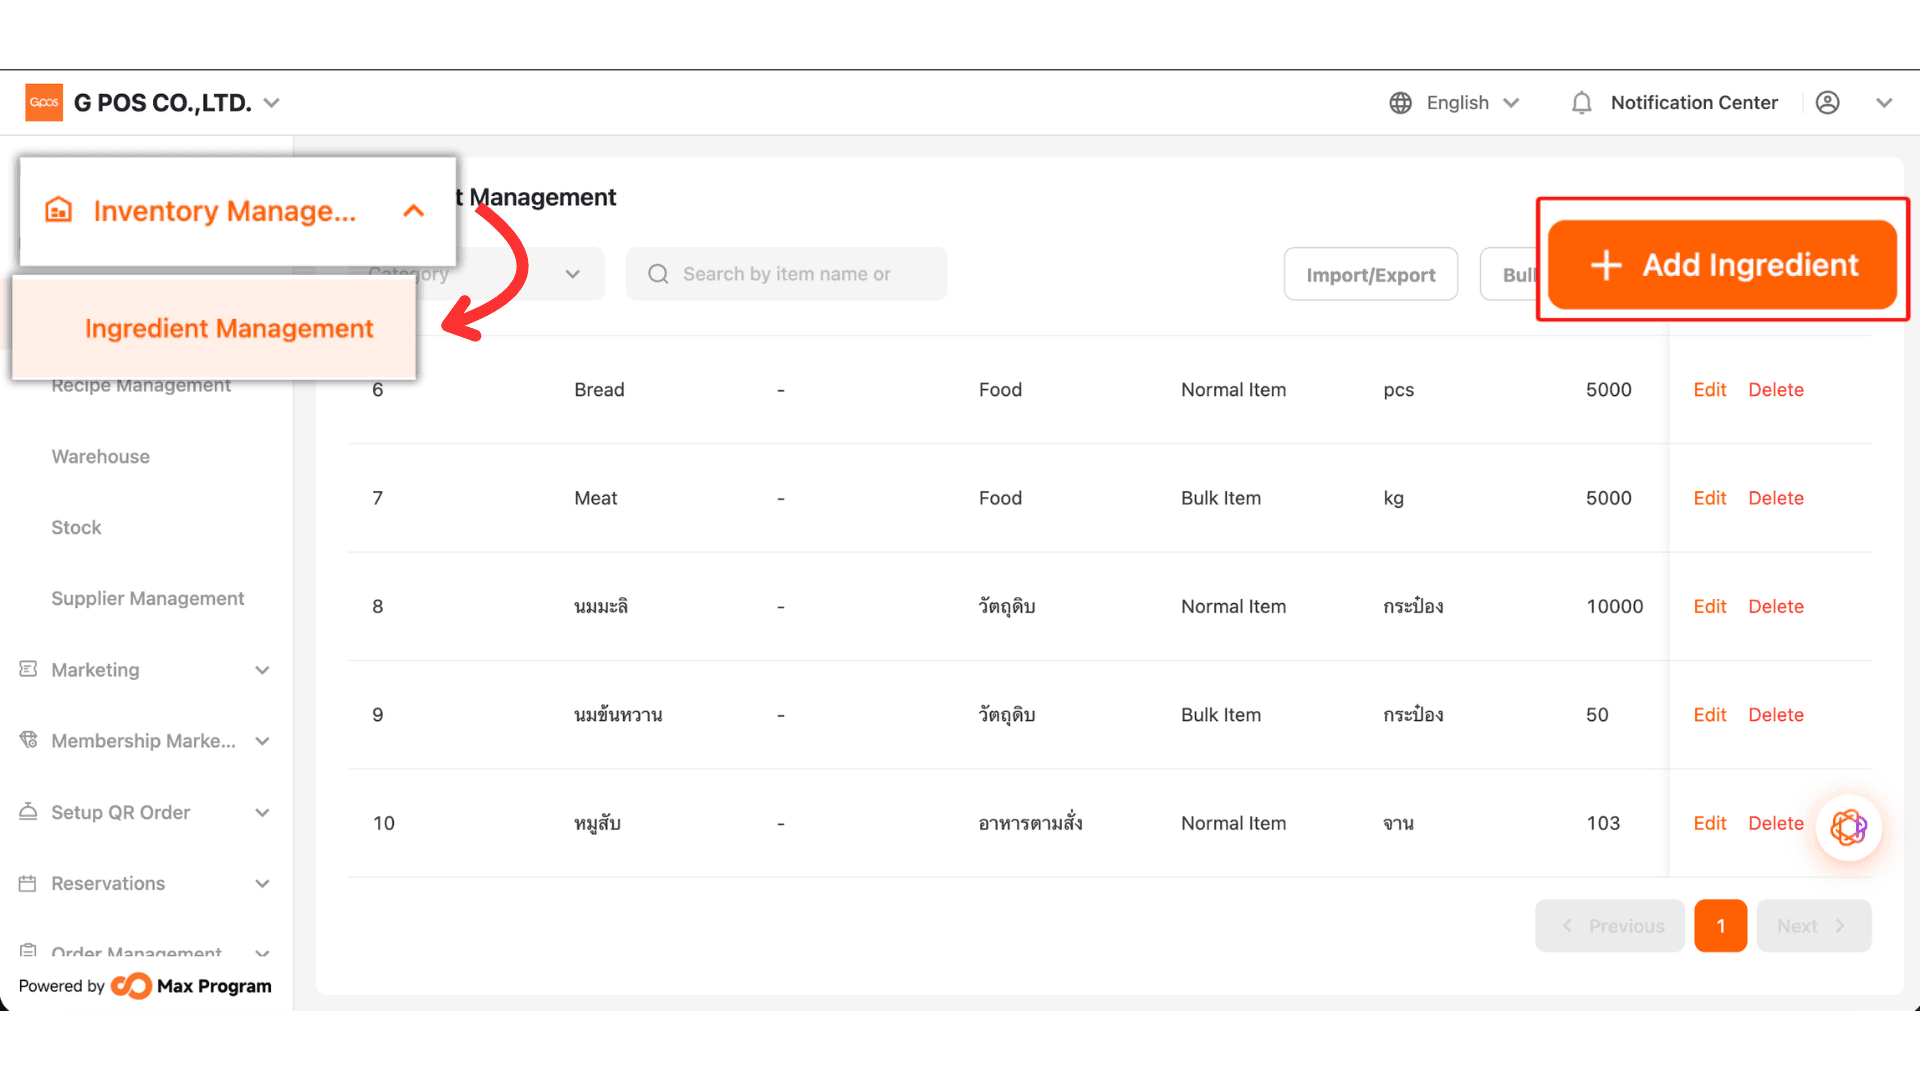Click the Inventory Management warehouse icon
Image resolution: width=1920 pixels, height=1080 pixels.
point(59,210)
